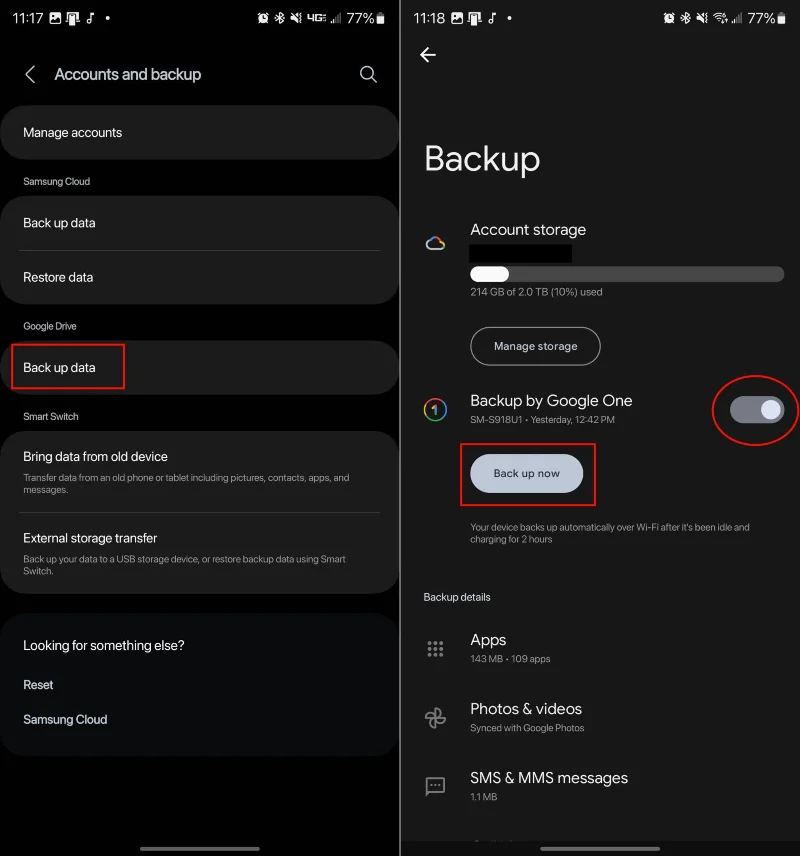The width and height of the screenshot is (800, 856).
Task: Open External storage transfer
Action: coord(199,553)
